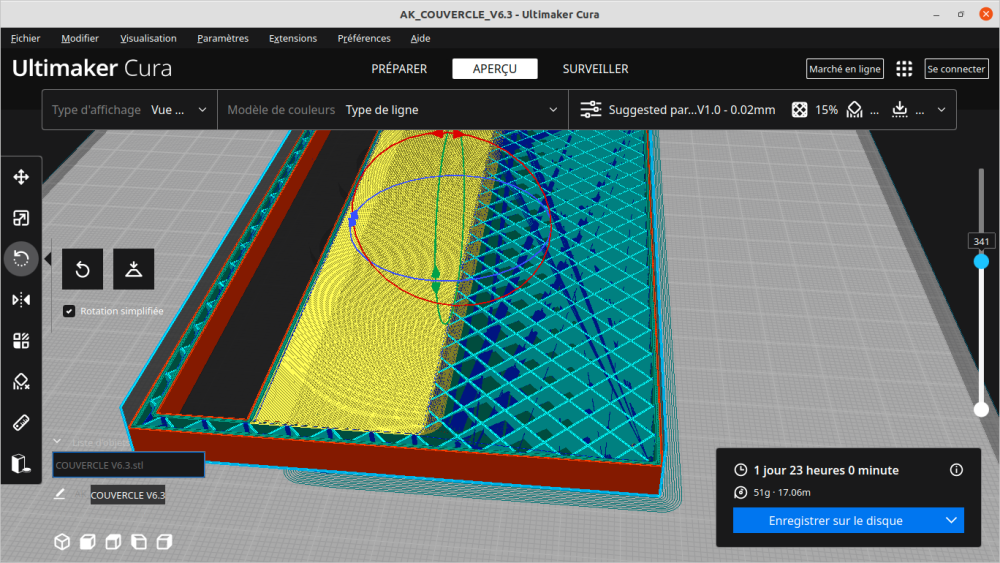Click the 1 jour 23 heures estimate

pyautogui.click(x=826, y=470)
